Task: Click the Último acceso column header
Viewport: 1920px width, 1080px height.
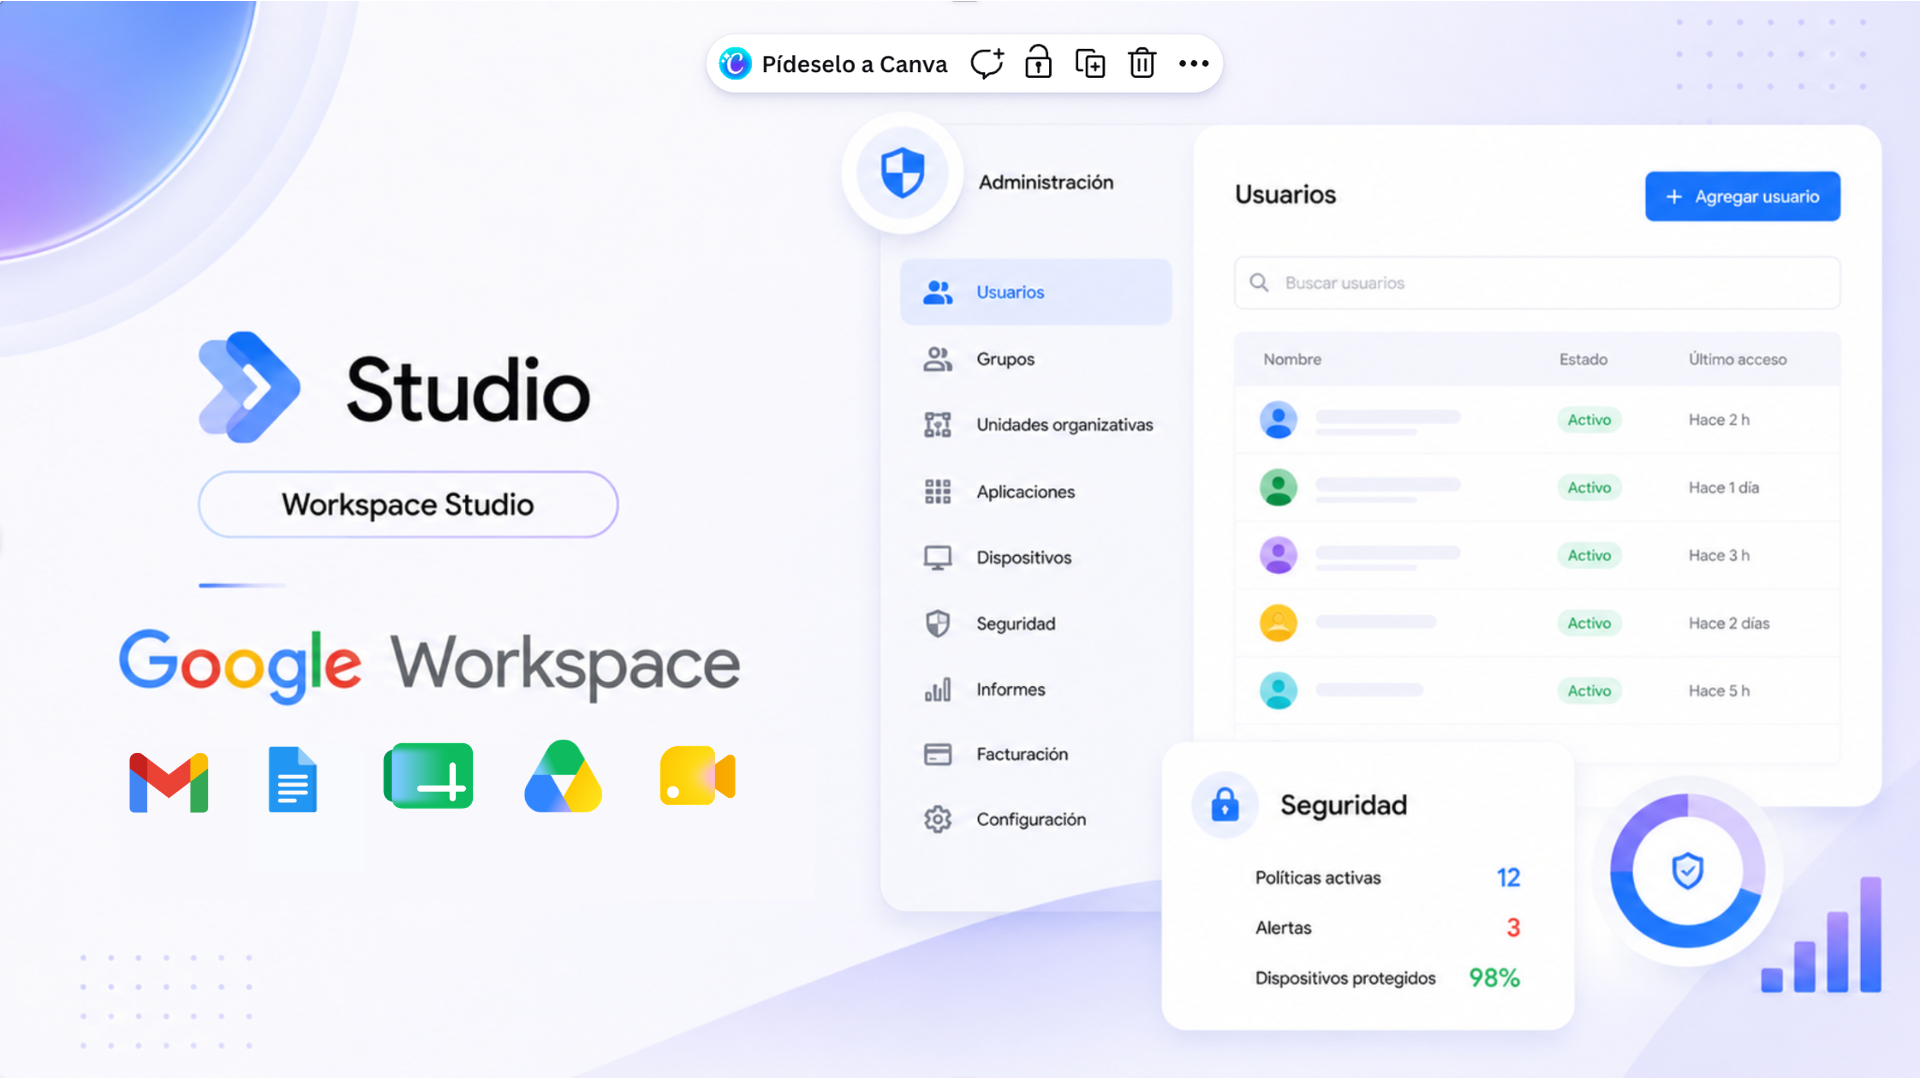Action: [1737, 360]
